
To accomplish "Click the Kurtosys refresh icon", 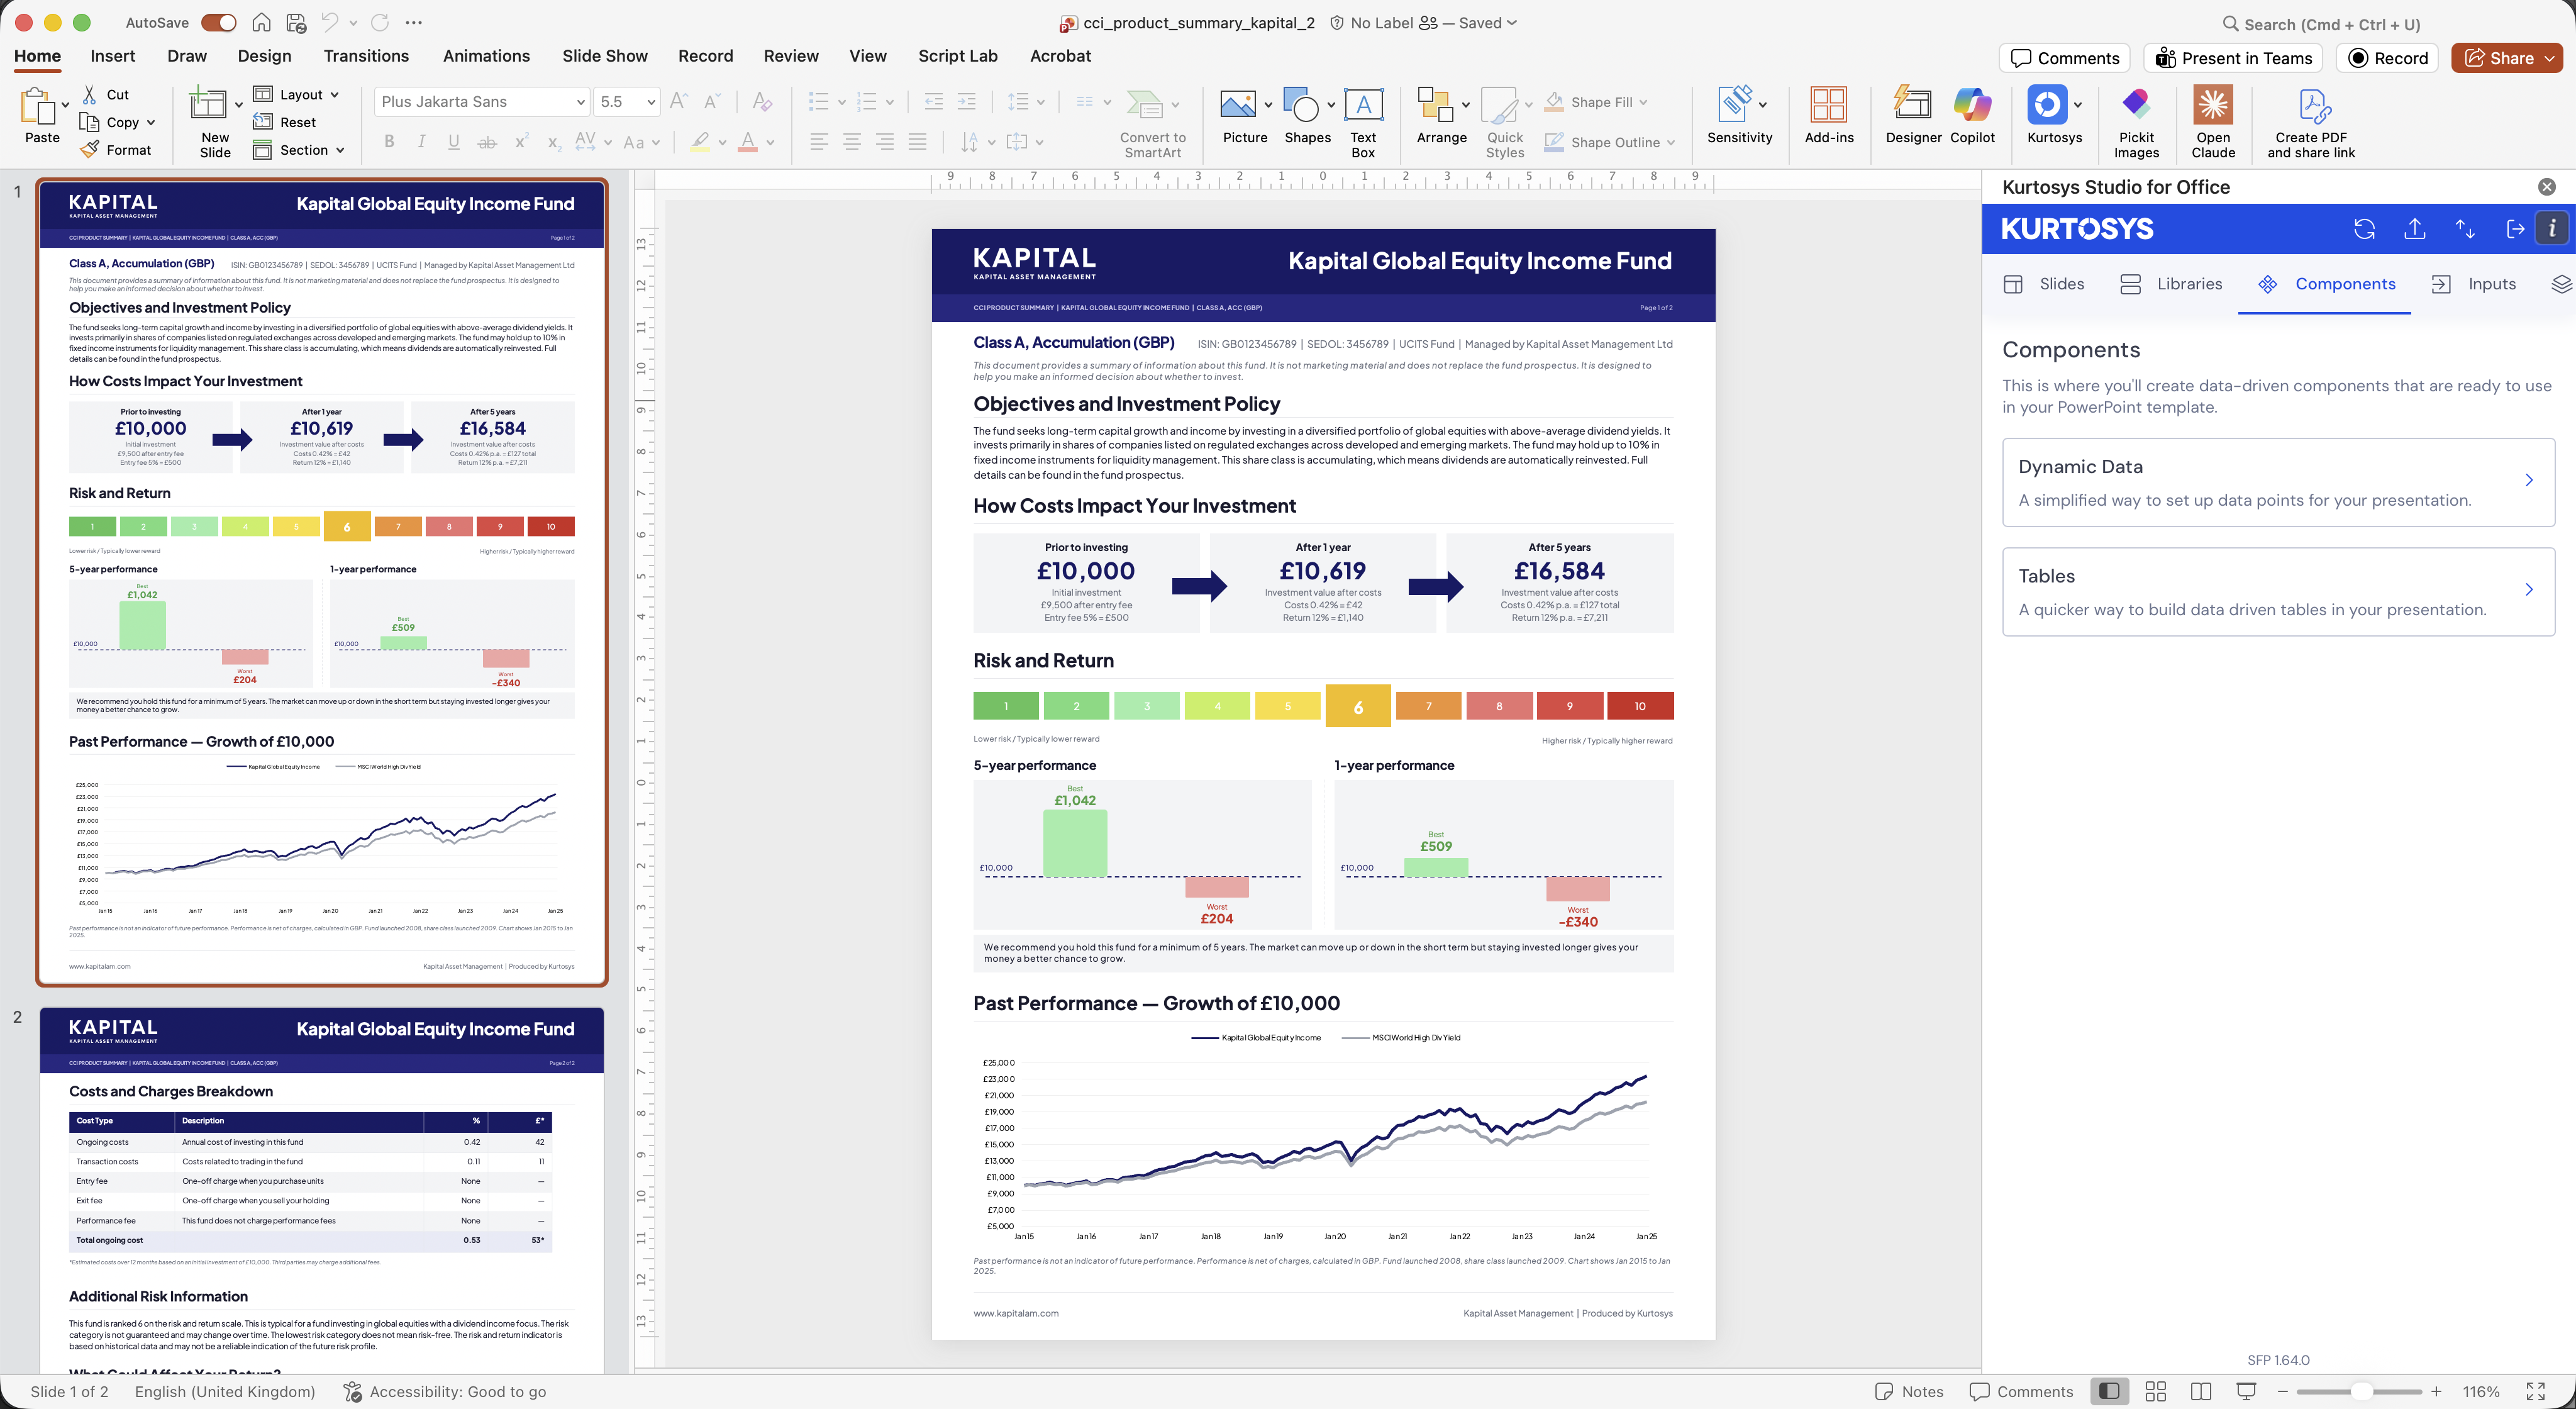I will coord(2364,229).
